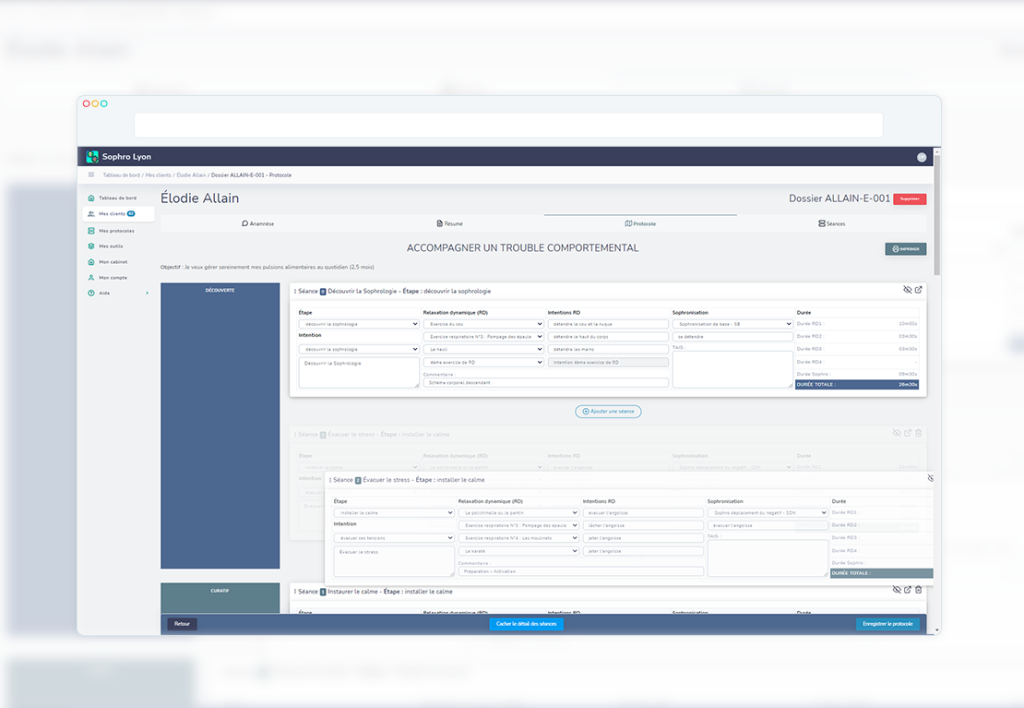Open Découvrir la Sophrologie session in external view
The height and width of the screenshot is (708, 1024).
tap(919, 290)
